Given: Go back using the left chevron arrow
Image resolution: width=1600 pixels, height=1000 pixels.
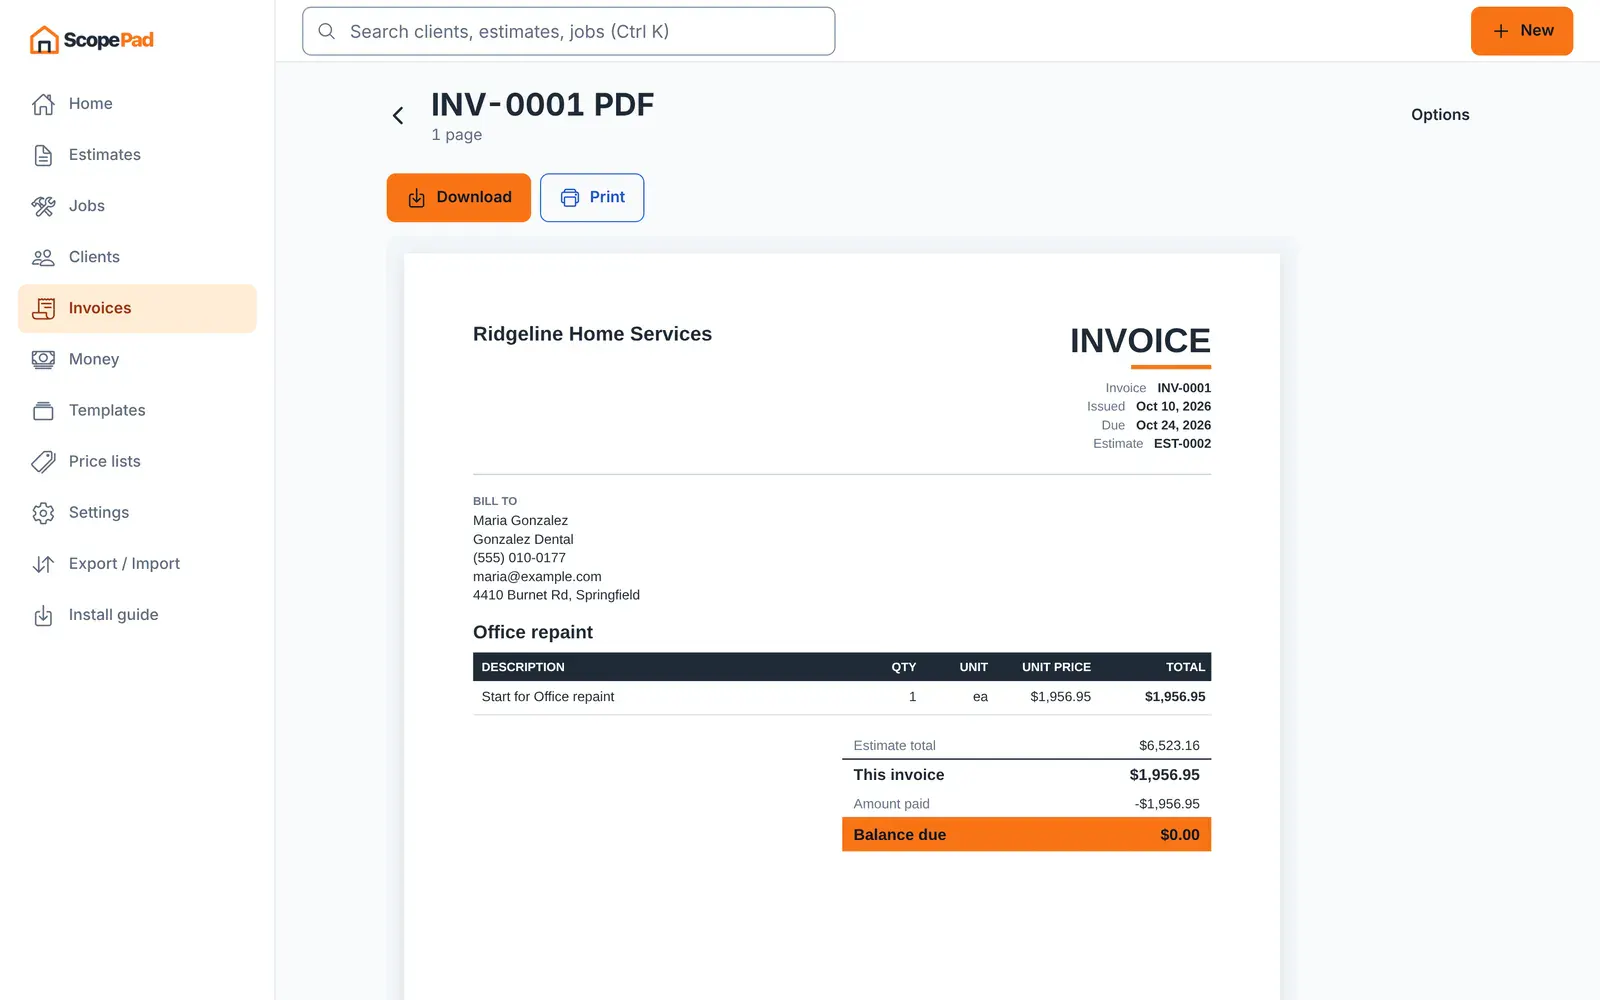Looking at the screenshot, I should pyautogui.click(x=398, y=116).
